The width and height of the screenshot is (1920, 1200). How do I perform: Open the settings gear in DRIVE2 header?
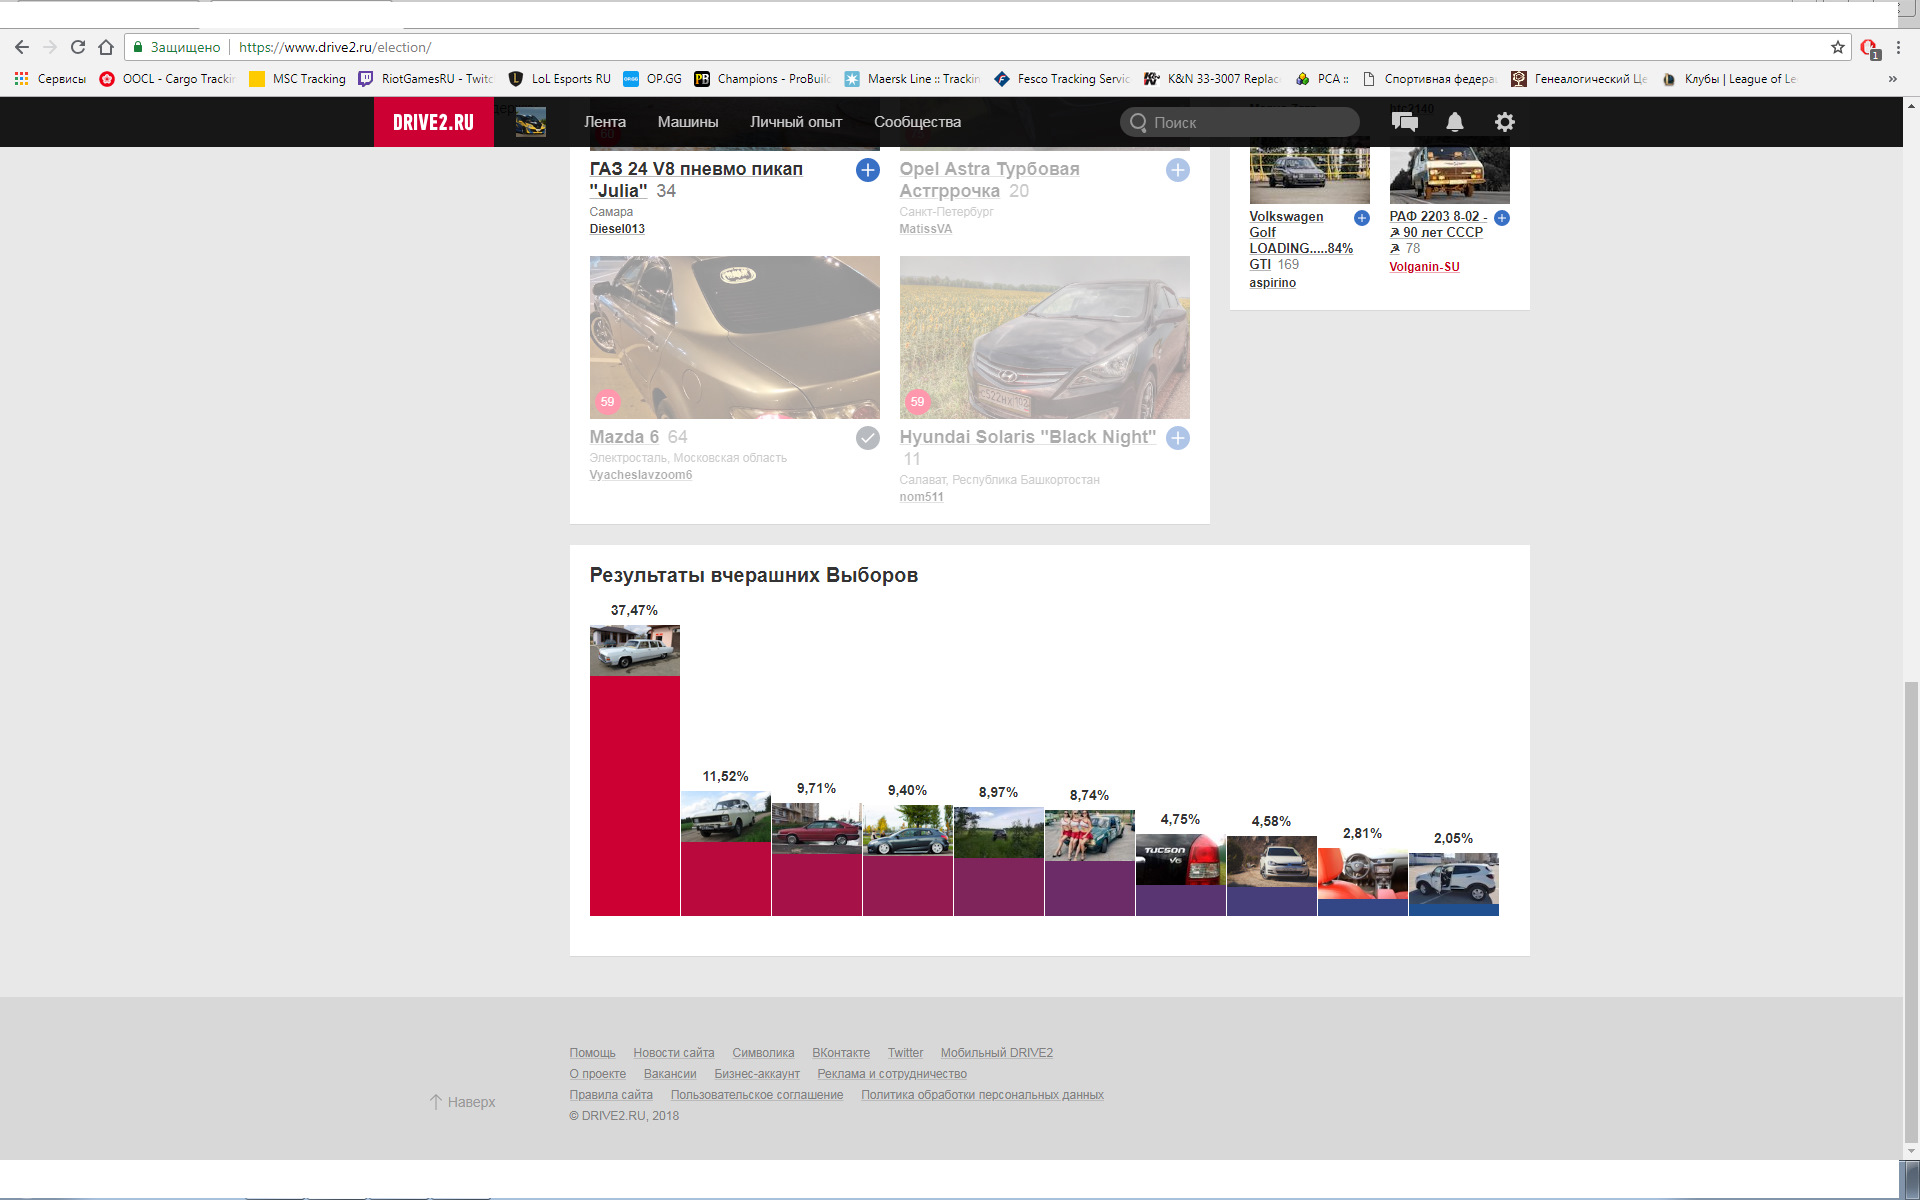[x=1504, y=122]
